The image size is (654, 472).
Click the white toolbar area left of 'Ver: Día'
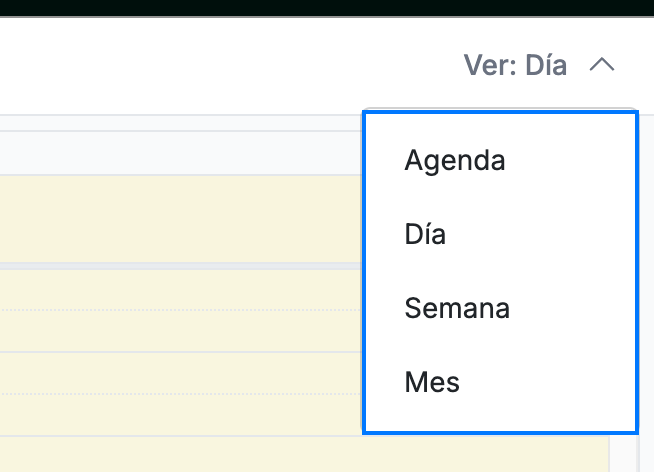[x=229, y=65]
